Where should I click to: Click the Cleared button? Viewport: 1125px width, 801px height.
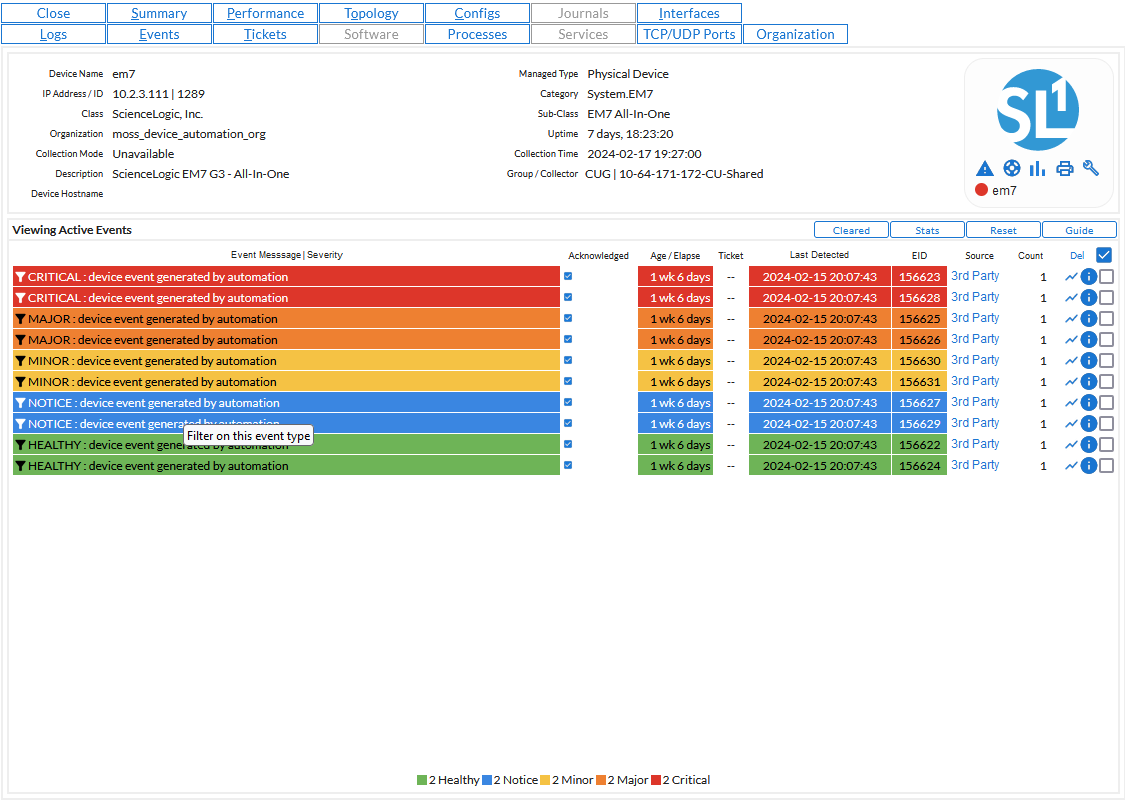pyautogui.click(x=851, y=230)
